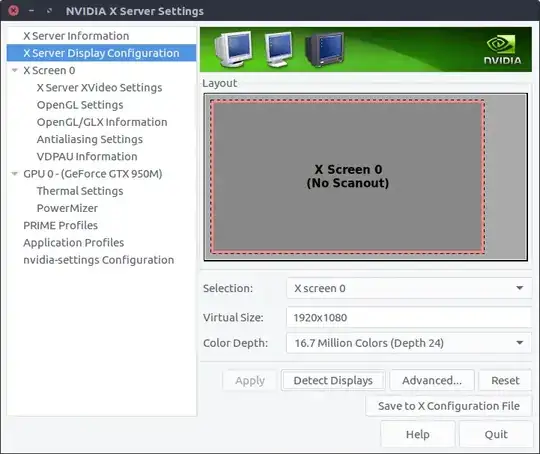
Task: Open PRIME Profiles page
Action: point(61,225)
